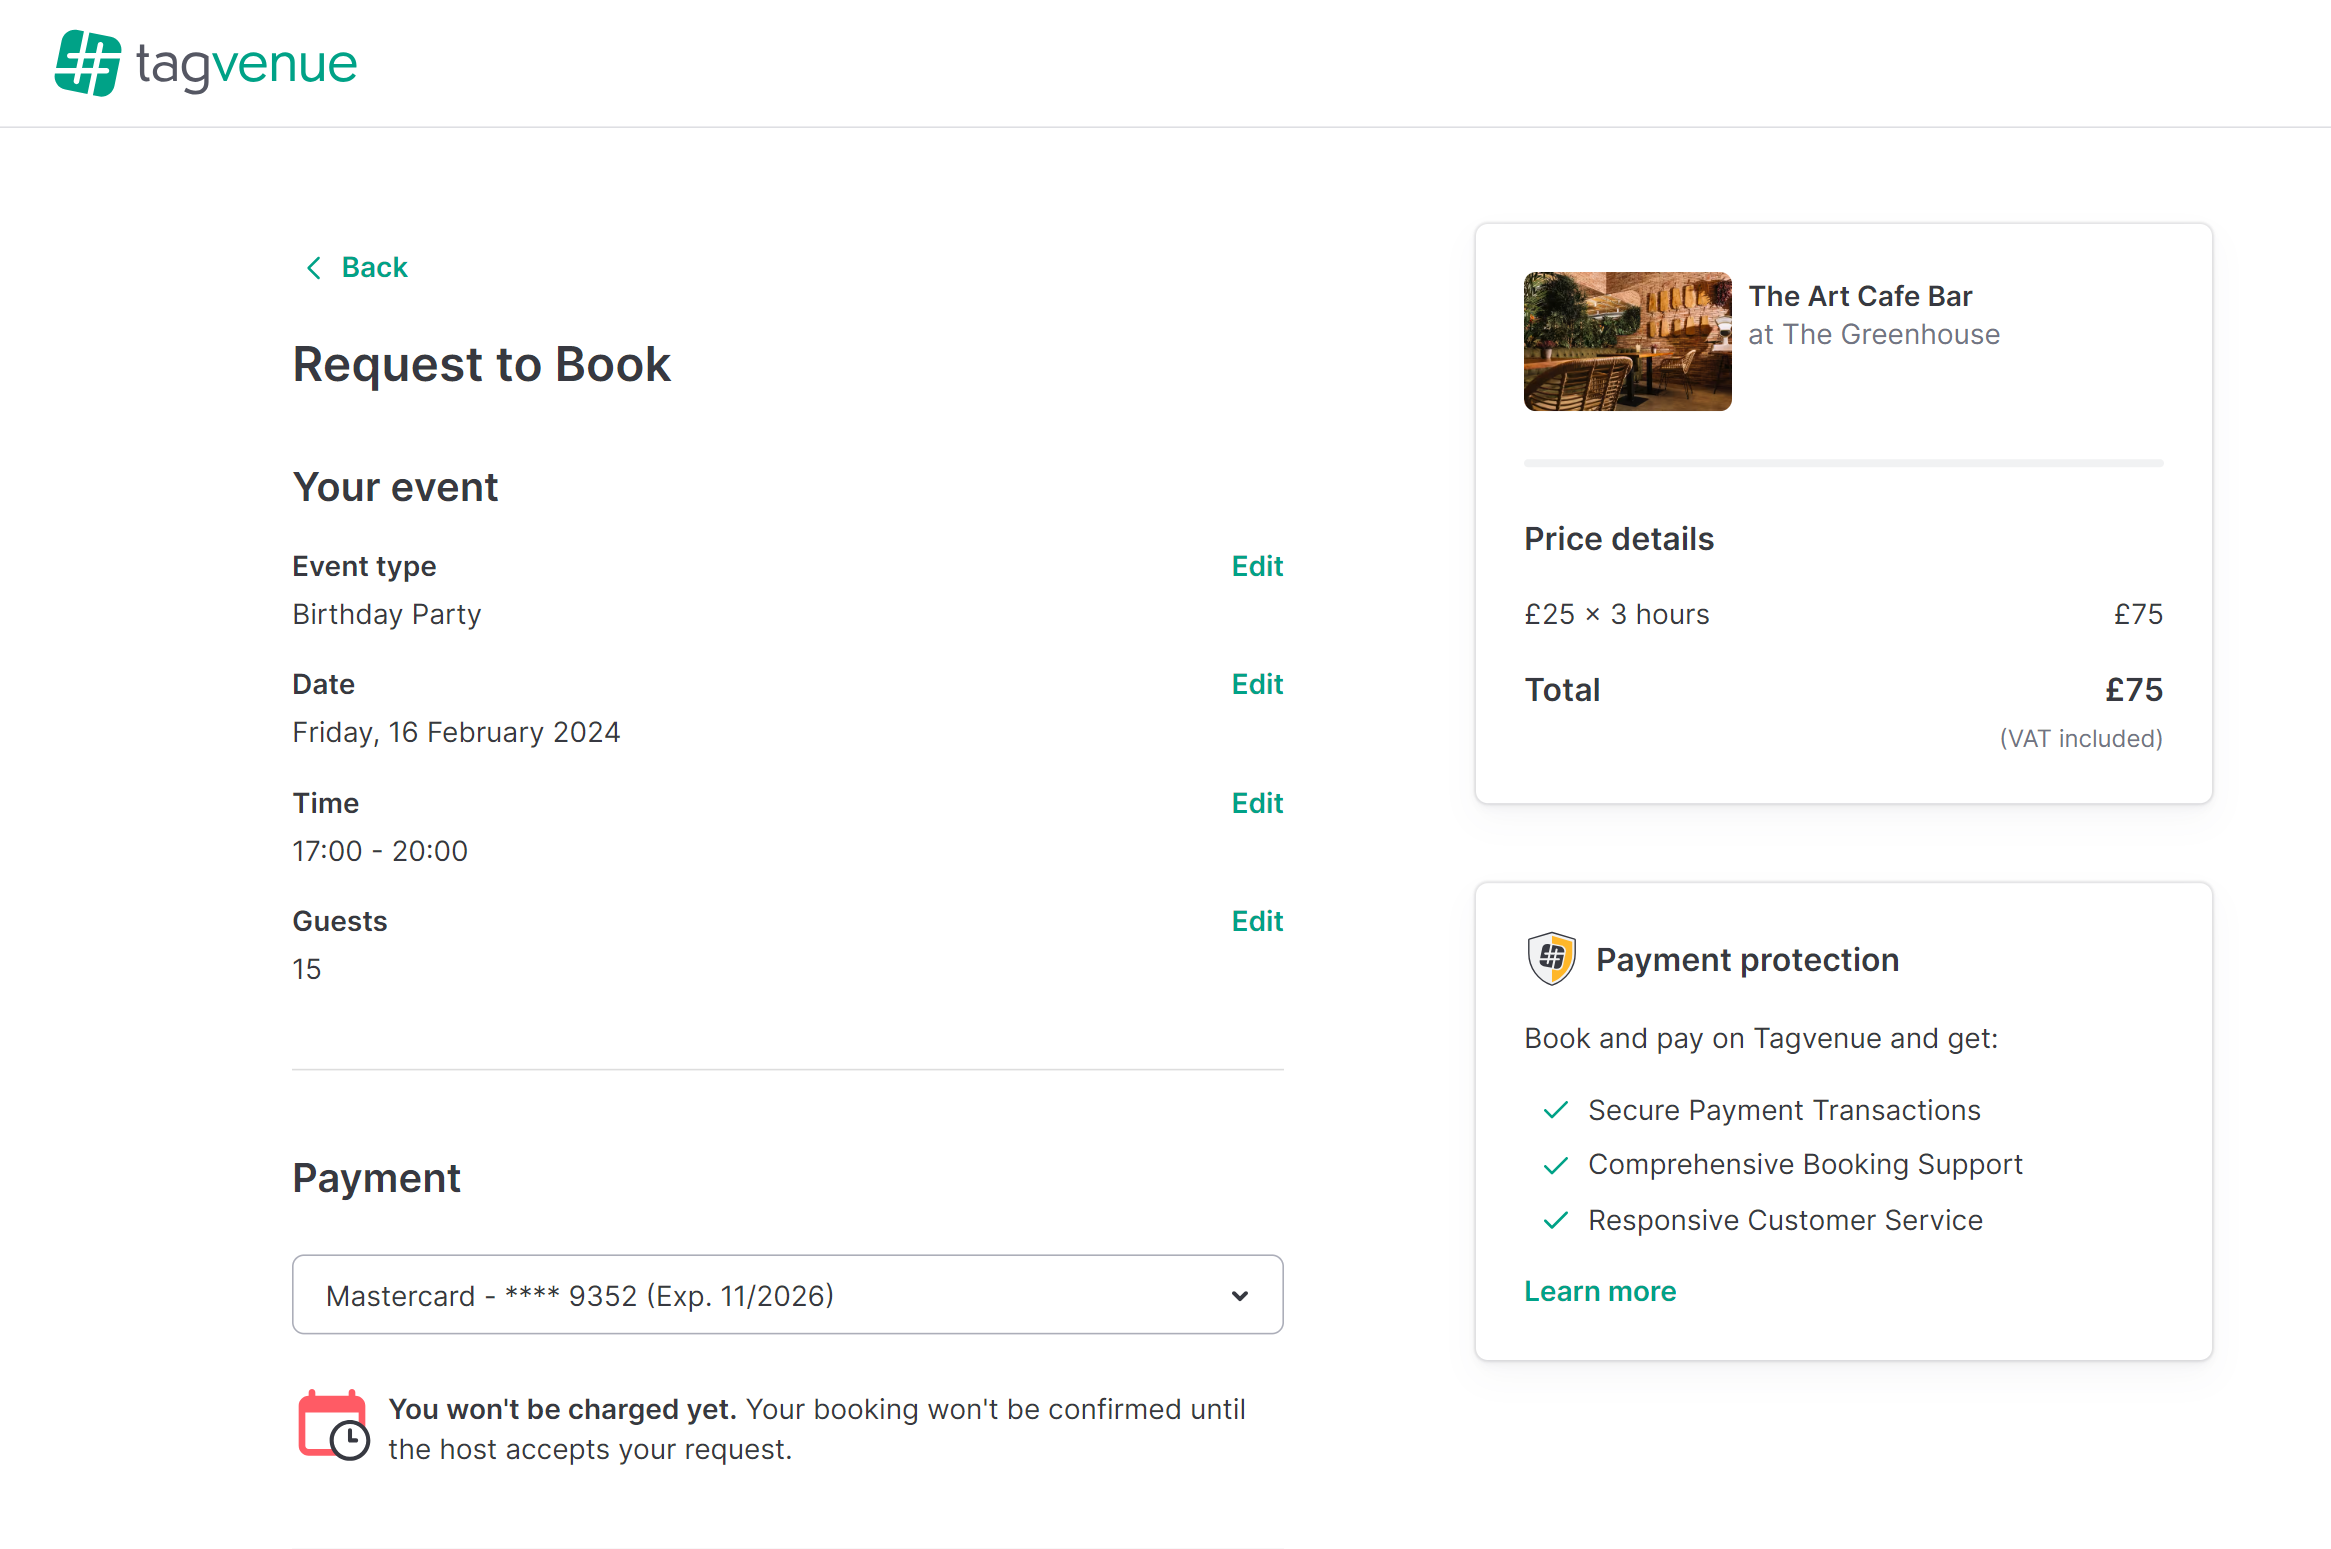Click The Art Cafe Bar title
The width and height of the screenshot is (2331, 1549).
coord(1859,296)
